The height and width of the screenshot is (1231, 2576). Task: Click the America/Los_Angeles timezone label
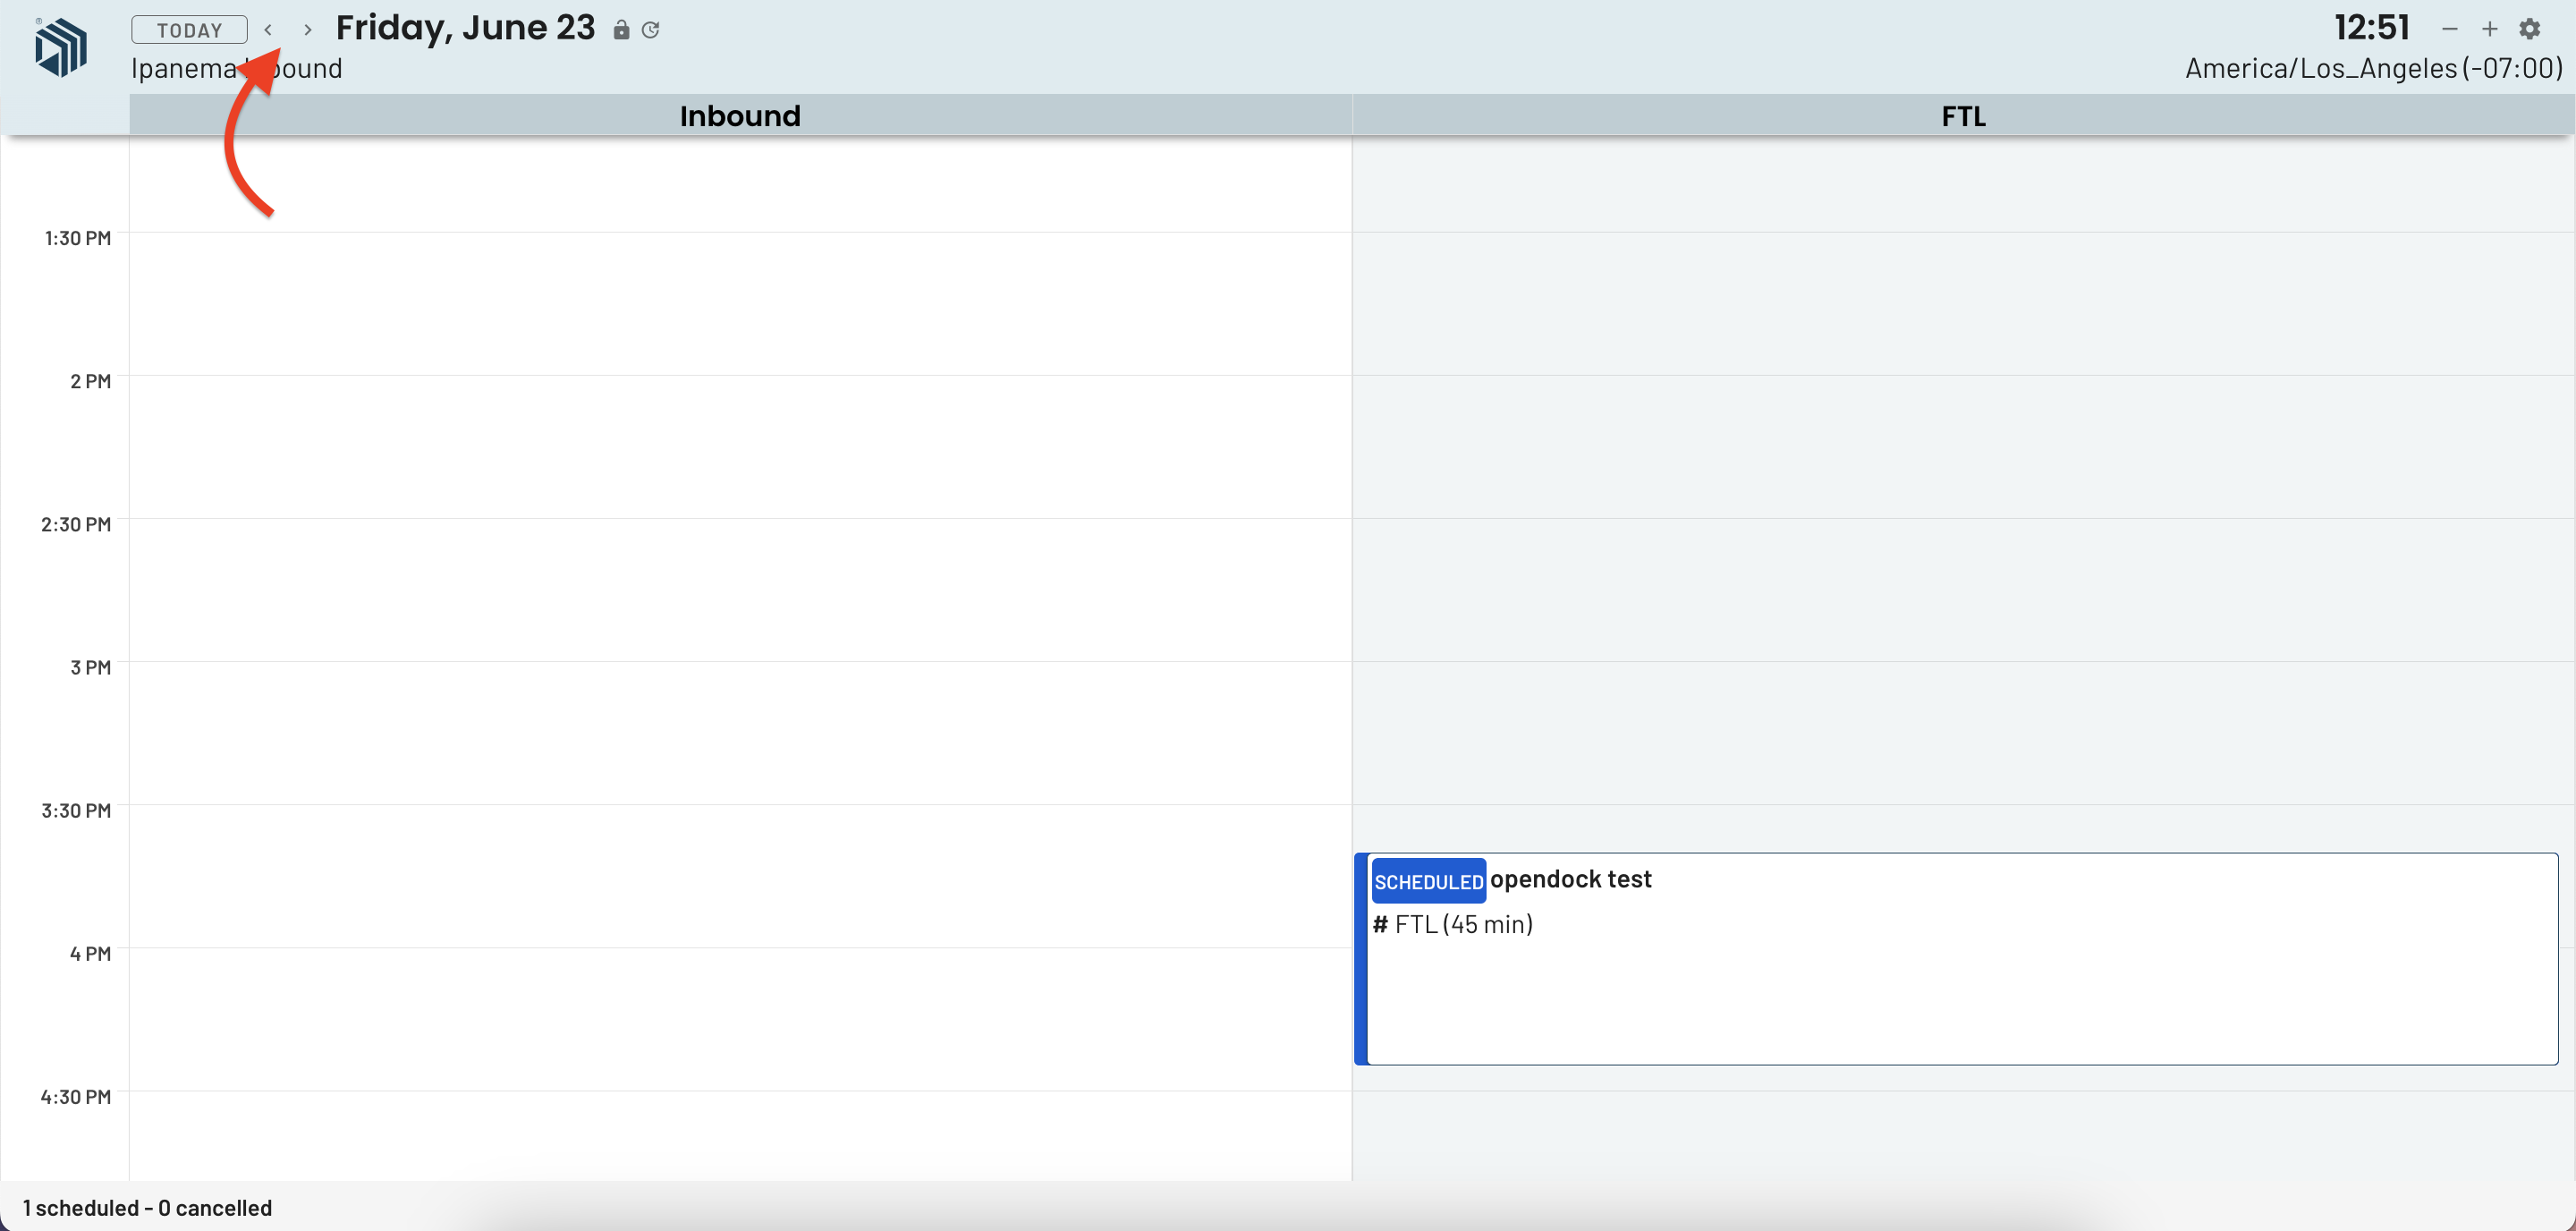pyautogui.click(x=2373, y=68)
